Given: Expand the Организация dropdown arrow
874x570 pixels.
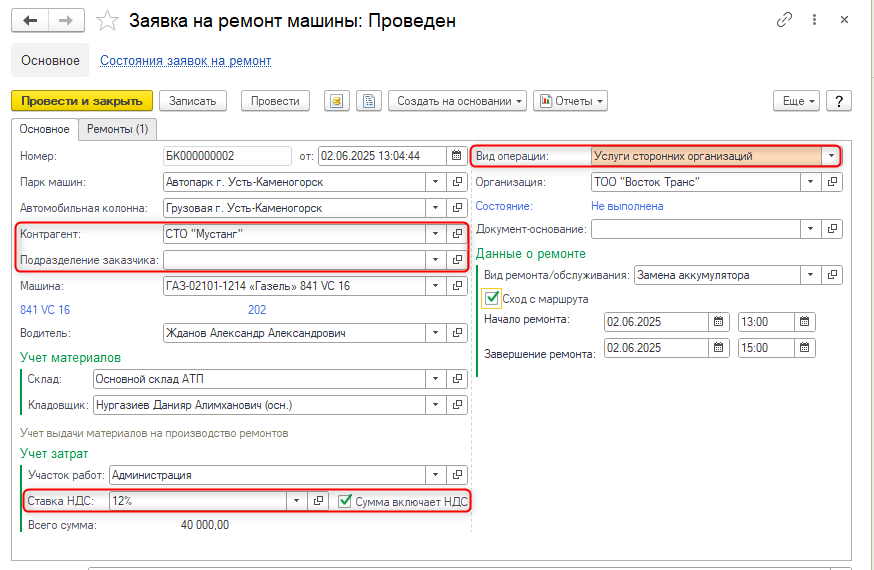Looking at the screenshot, I should coord(810,182).
